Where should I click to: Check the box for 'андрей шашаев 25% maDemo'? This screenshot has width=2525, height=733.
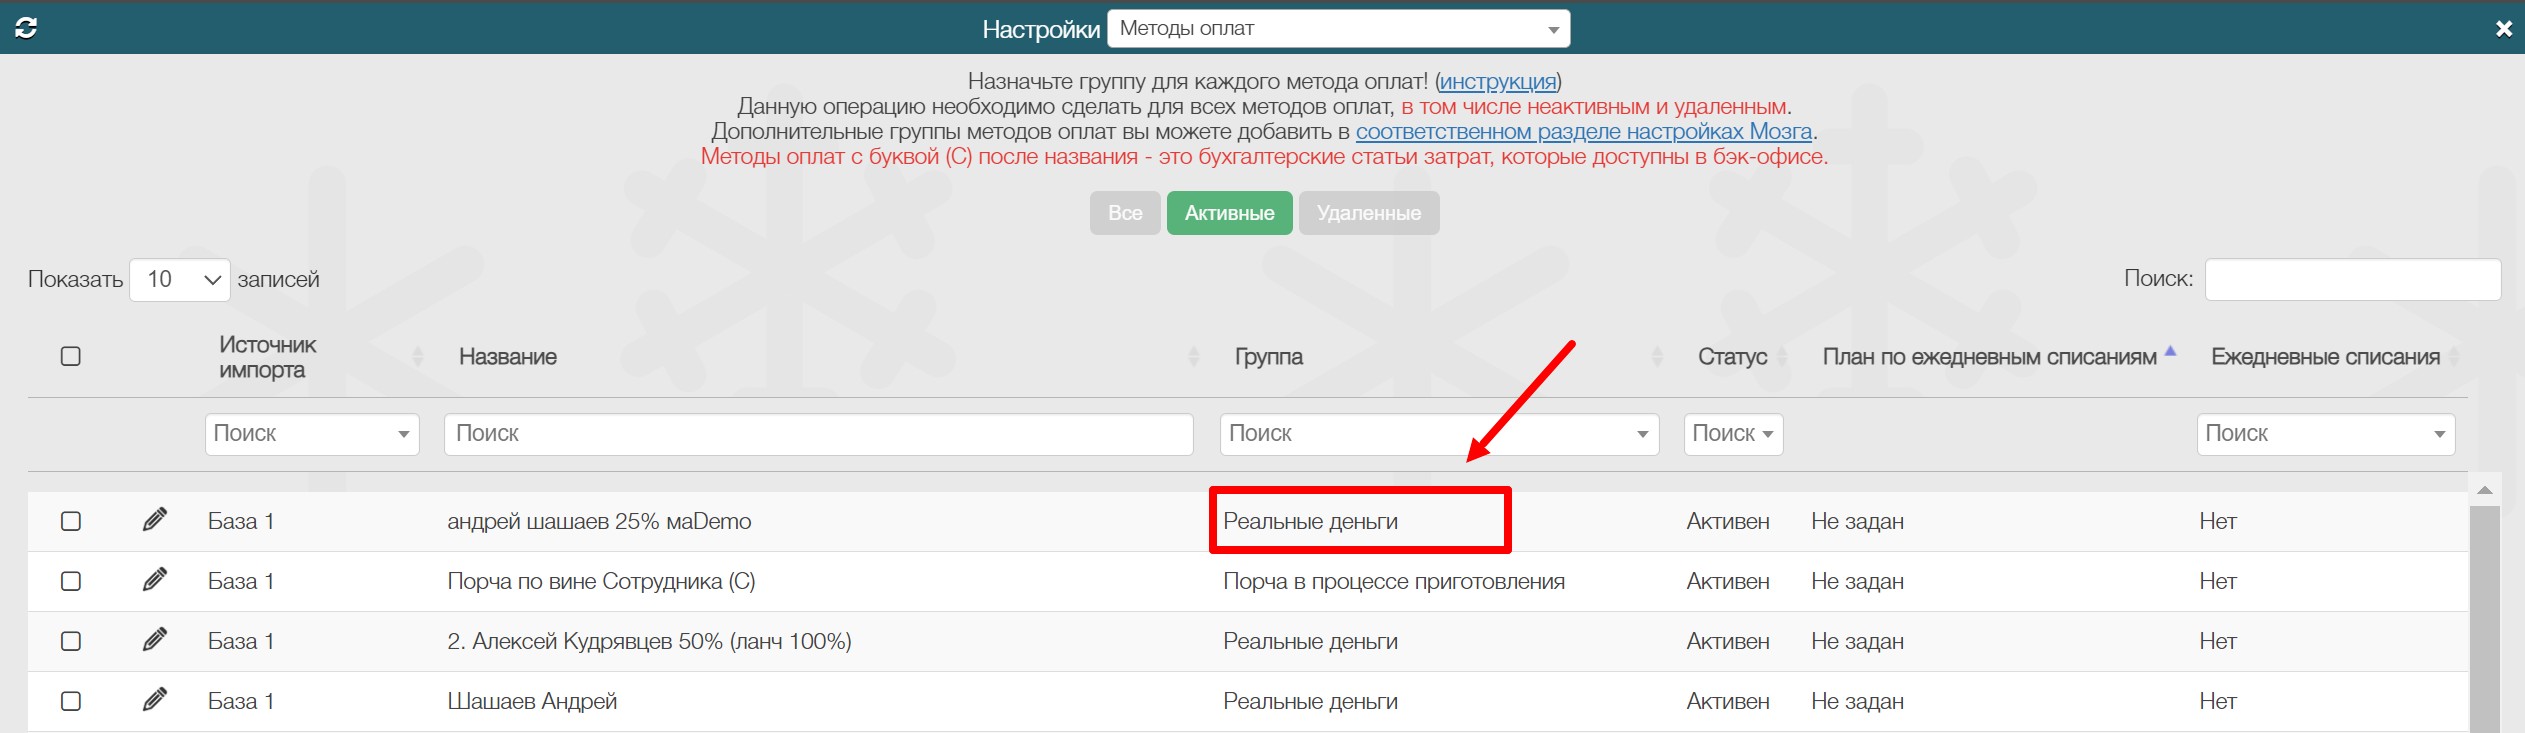pyautogui.click(x=71, y=521)
